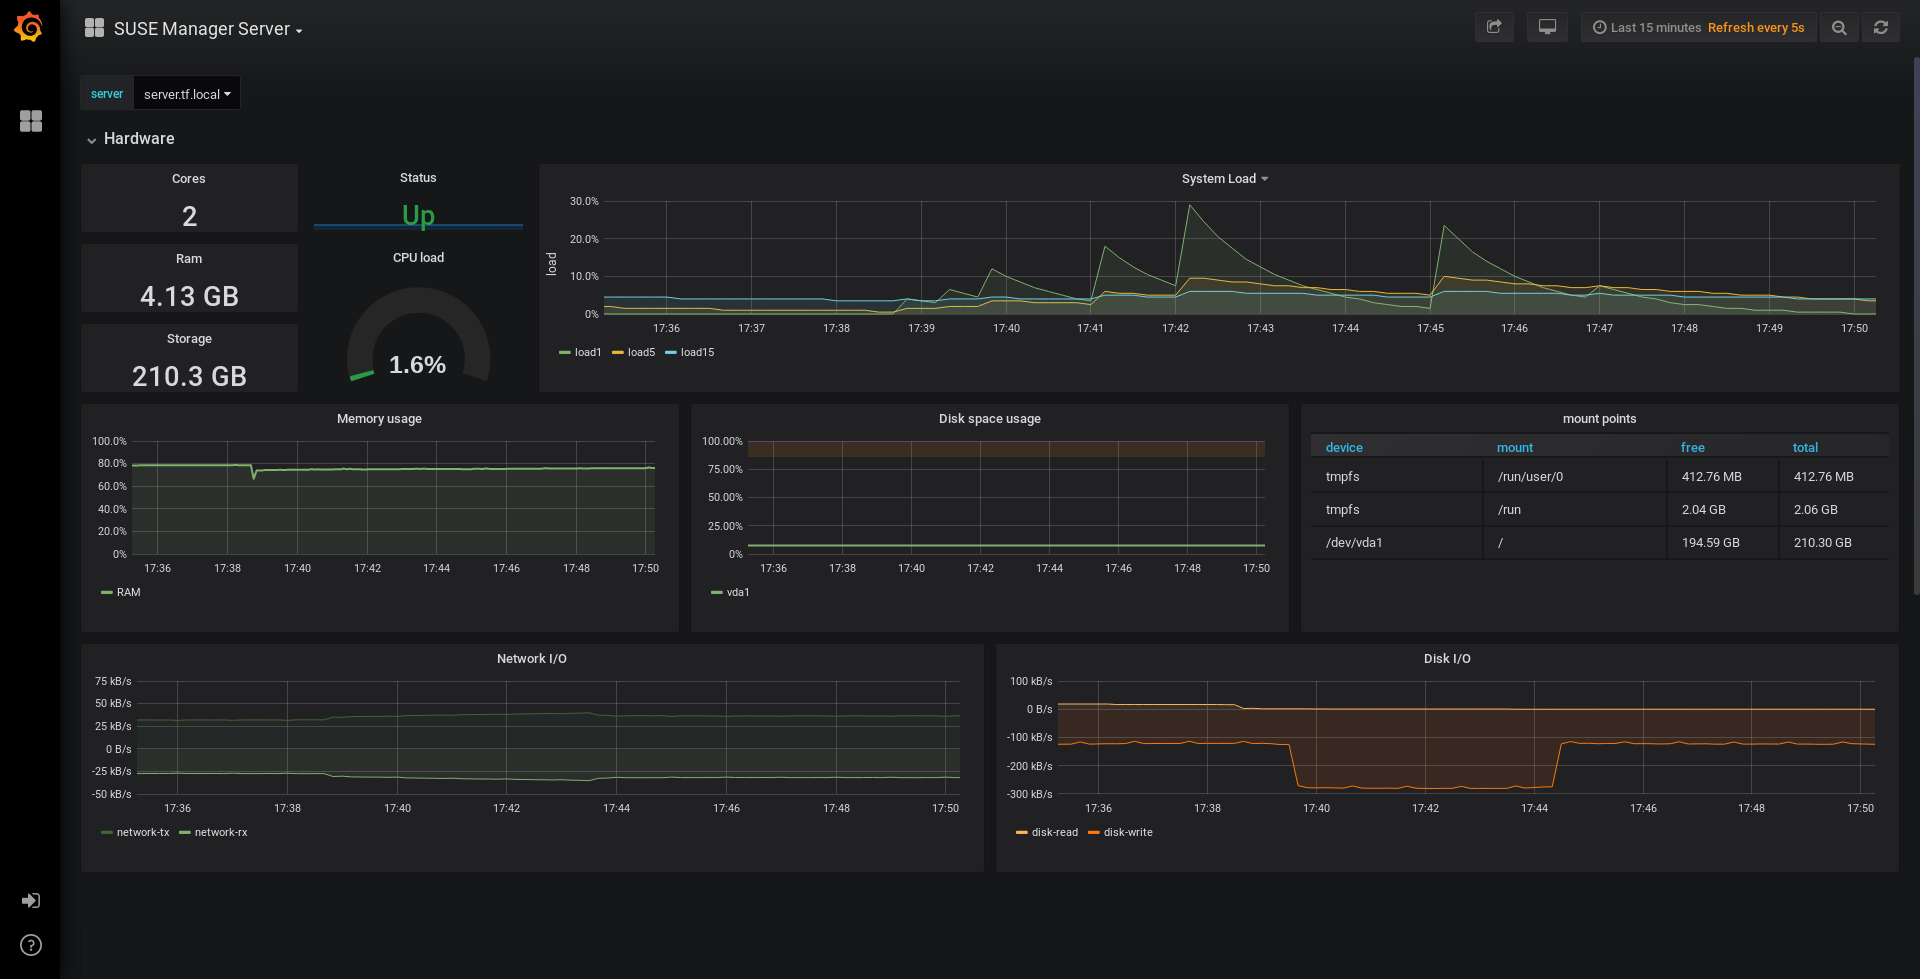
Task: Open the Dashboards sidebar icon
Action: (31, 121)
